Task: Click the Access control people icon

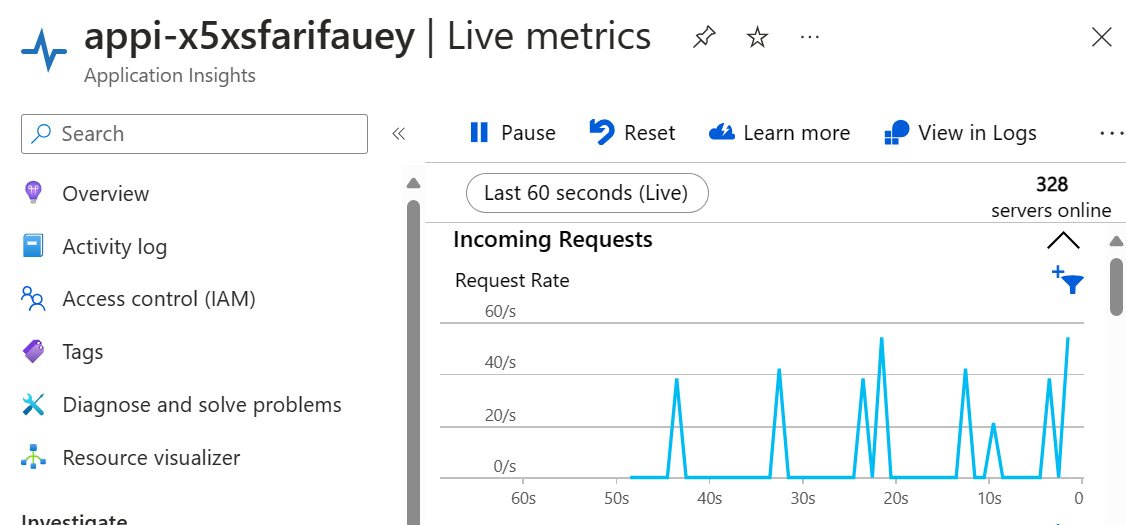Action: tap(34, 299)
